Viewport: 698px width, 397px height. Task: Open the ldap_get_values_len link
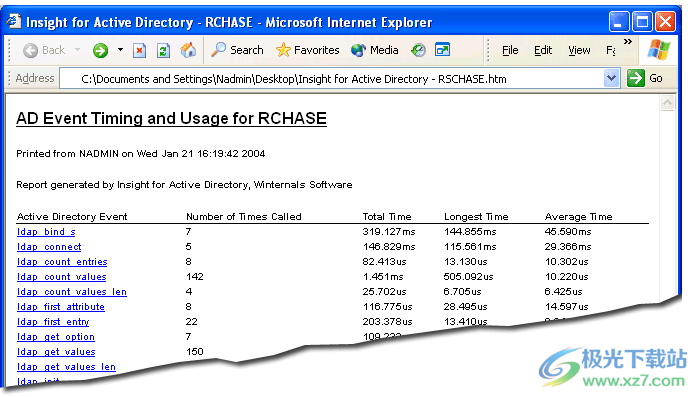(66, 367)
